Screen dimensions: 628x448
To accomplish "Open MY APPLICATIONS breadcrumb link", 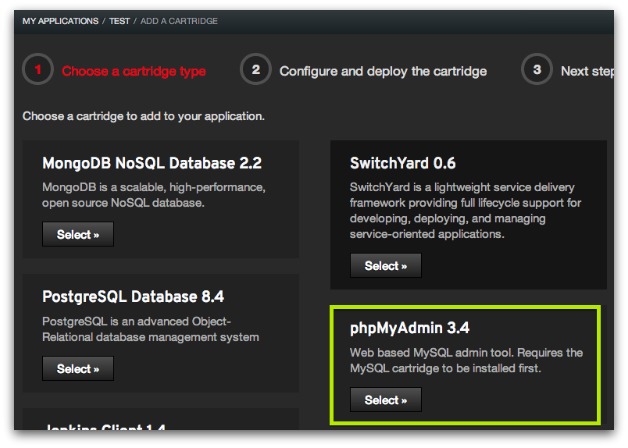I will coord(60,21).
